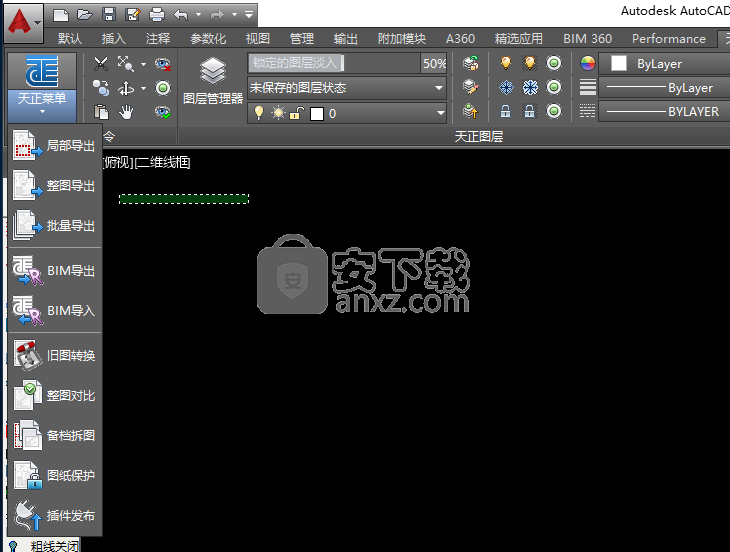Open the 附加模块 ribbon tab
The image size is (730, 552).
[x=401, y=38]
